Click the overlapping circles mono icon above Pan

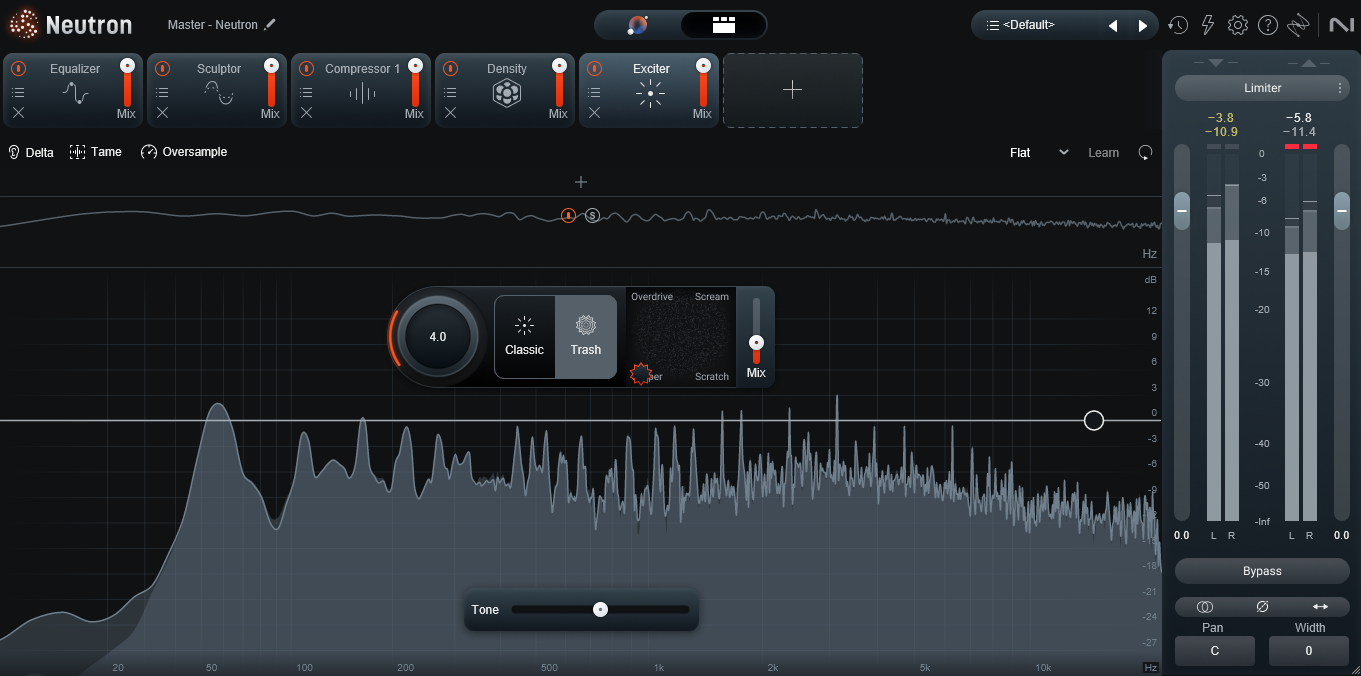click(1204, 606)
